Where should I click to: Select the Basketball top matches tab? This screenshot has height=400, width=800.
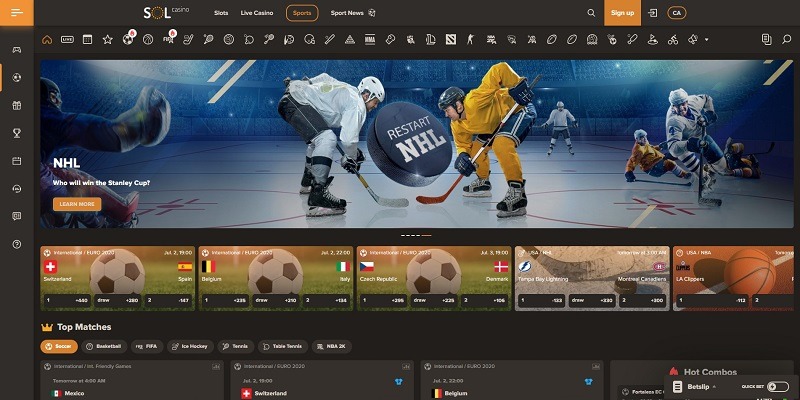tap(104, 346)
